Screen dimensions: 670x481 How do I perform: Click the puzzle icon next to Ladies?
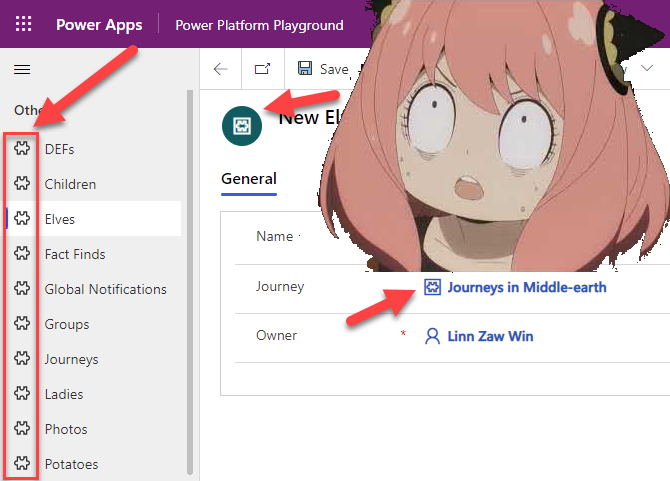point(22,394)
